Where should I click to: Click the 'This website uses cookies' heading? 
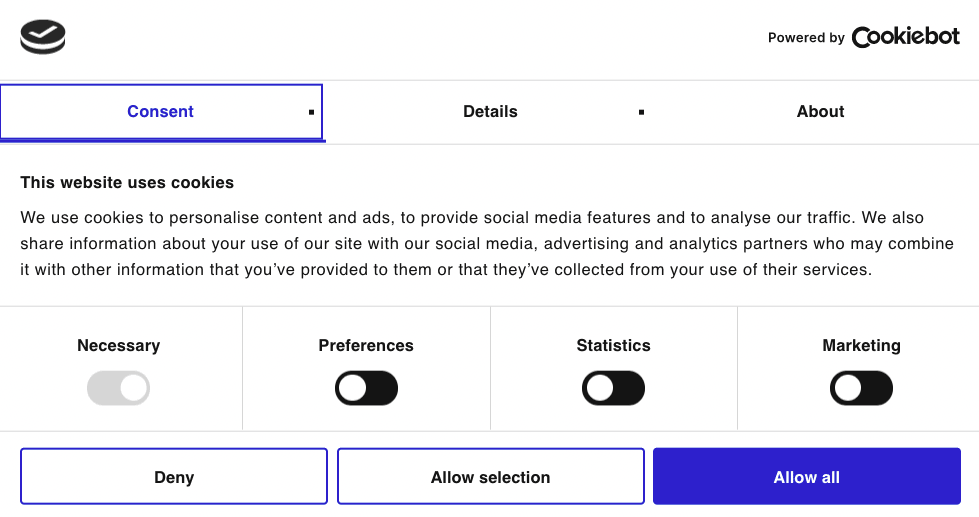(127, 183)
